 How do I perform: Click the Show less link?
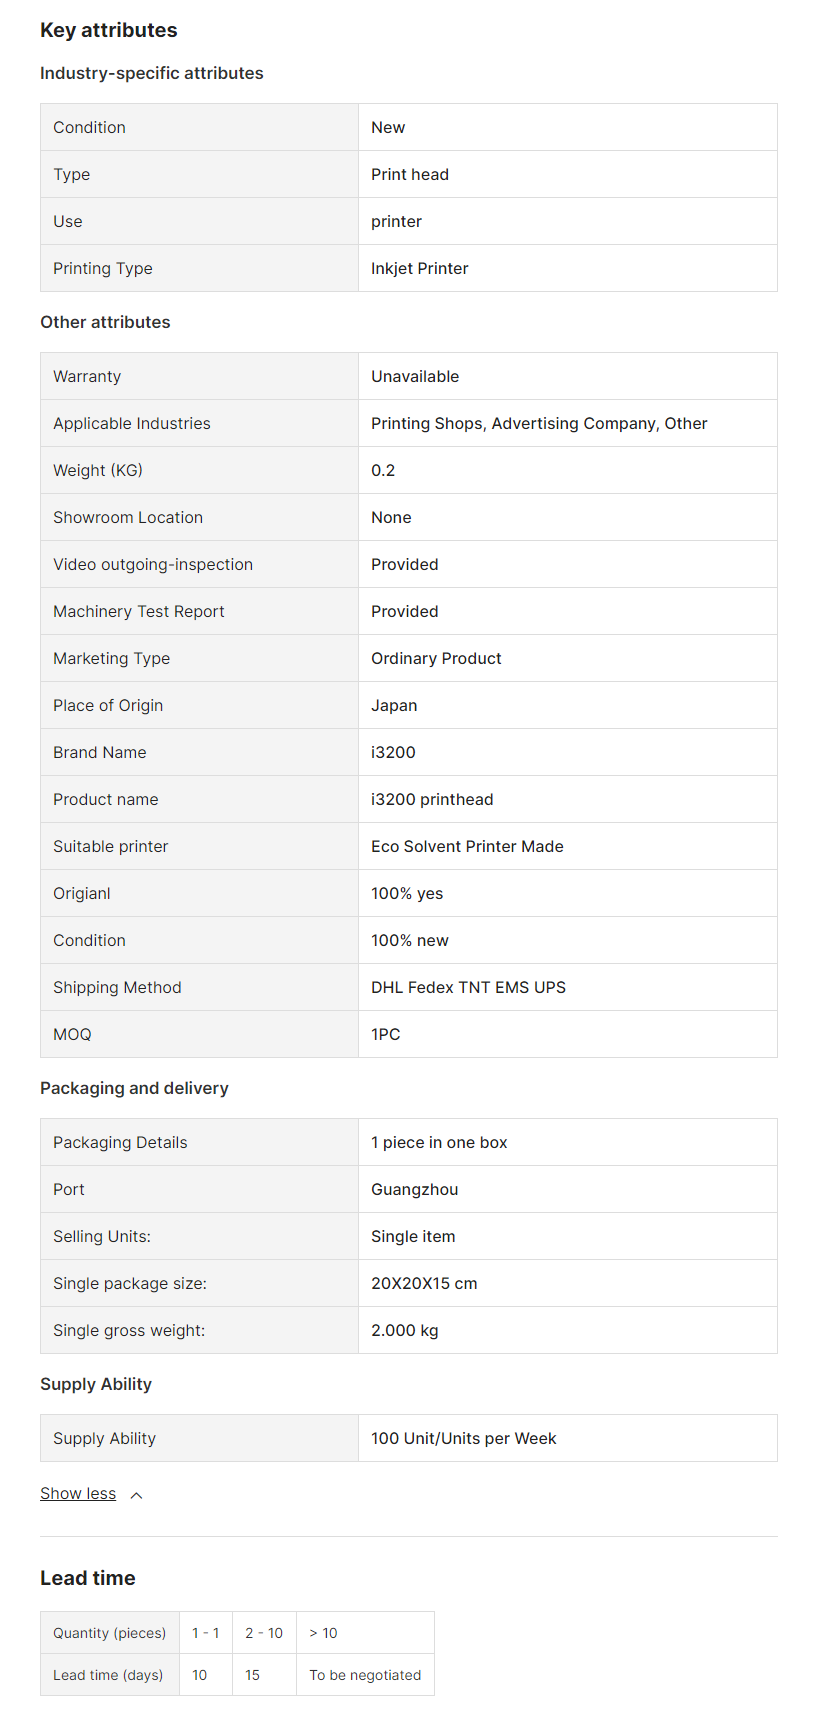[78, 1493]
